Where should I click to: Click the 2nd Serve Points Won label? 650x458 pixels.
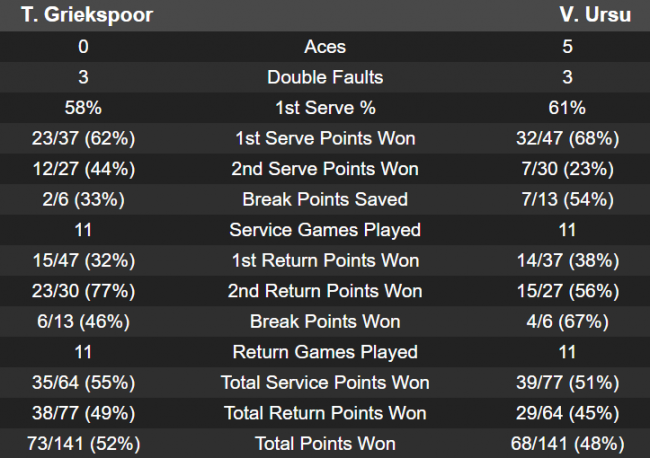tap(325, 169)
